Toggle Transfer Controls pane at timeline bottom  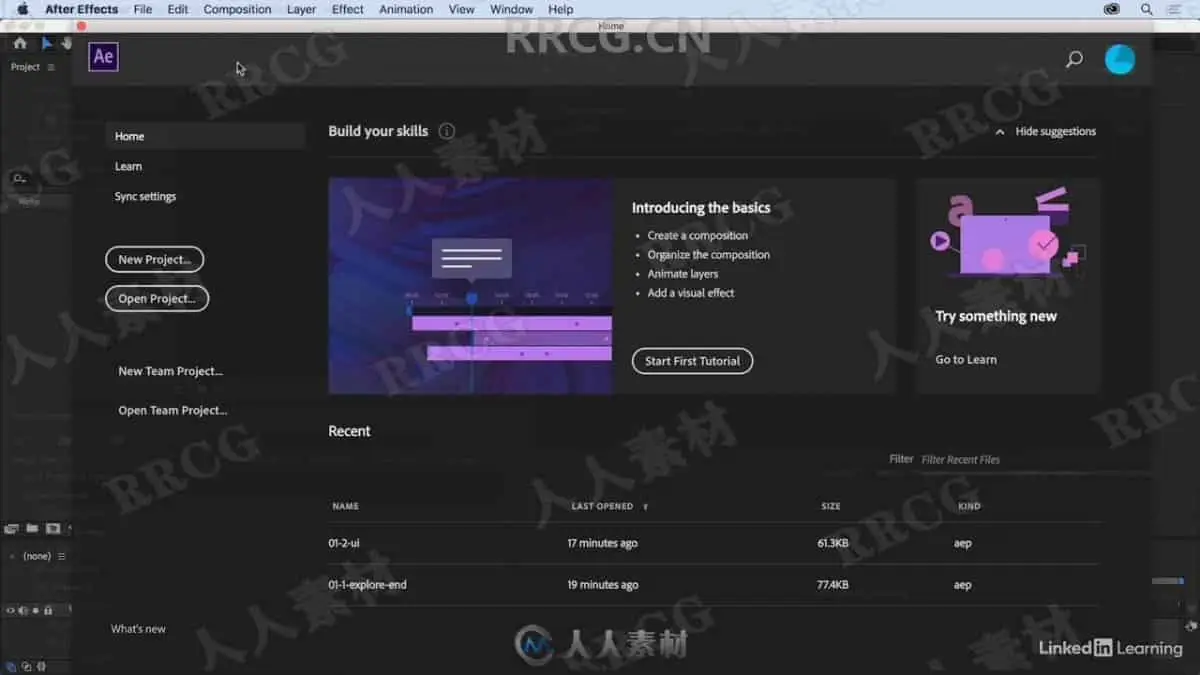click(26, 666)
